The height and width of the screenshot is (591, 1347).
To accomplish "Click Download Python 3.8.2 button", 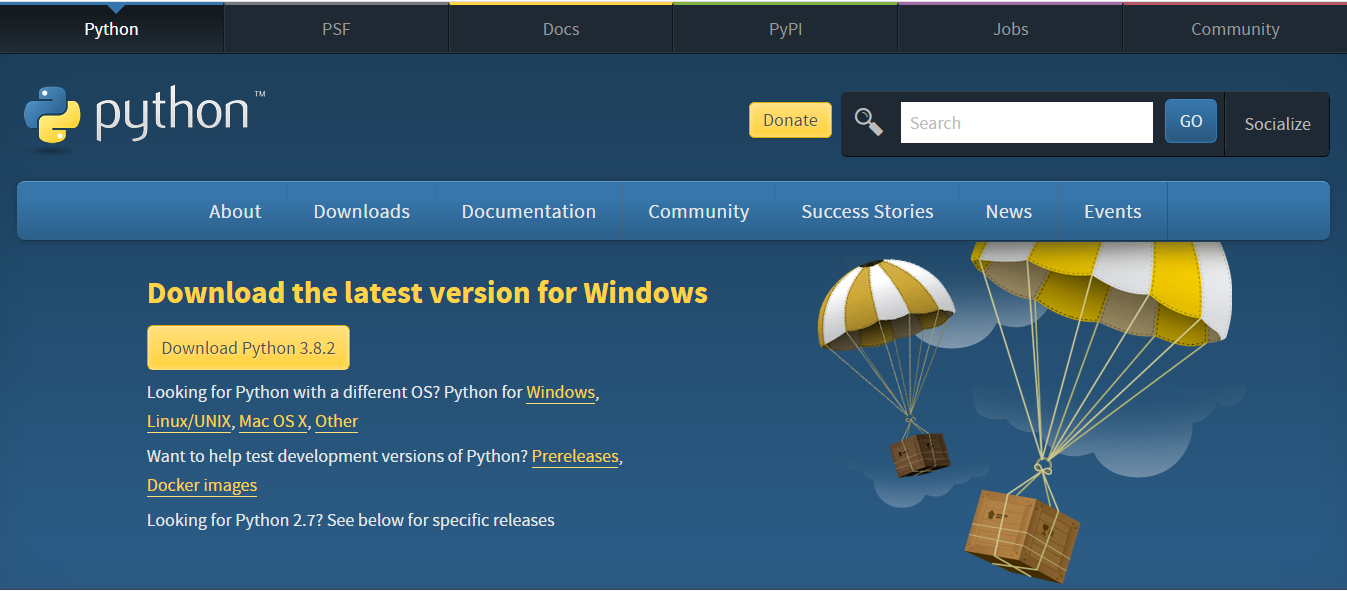I will 248,348.
